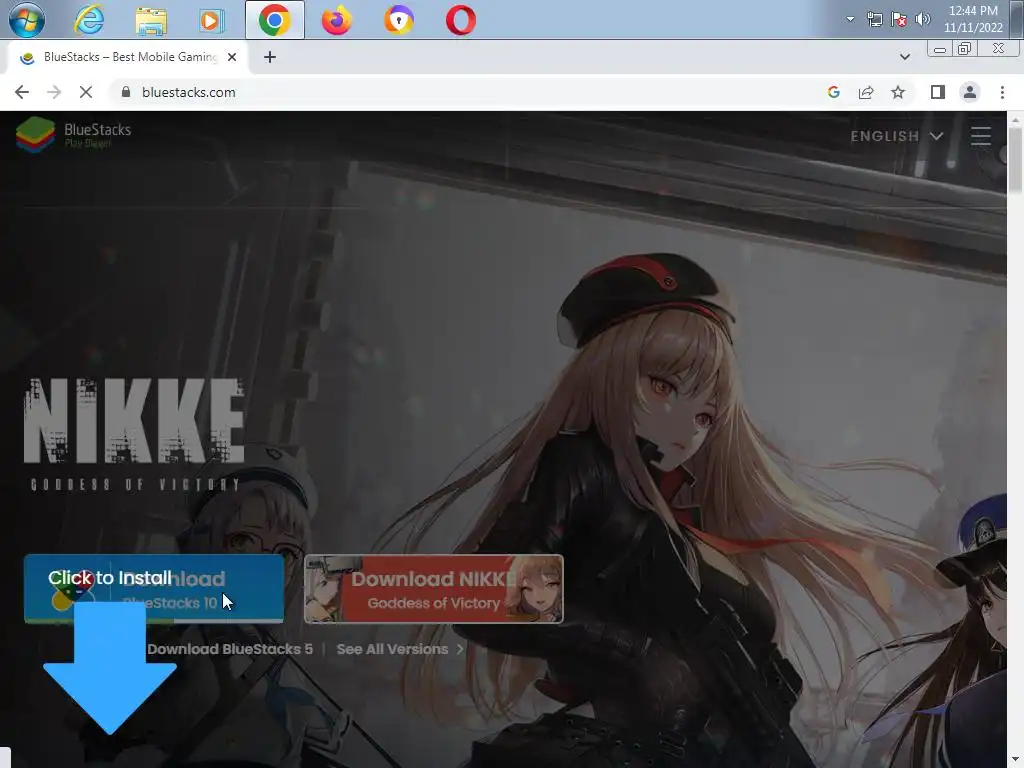
Task: Open Windows Explorer folder on taskbar
Action: pos(151,21)
